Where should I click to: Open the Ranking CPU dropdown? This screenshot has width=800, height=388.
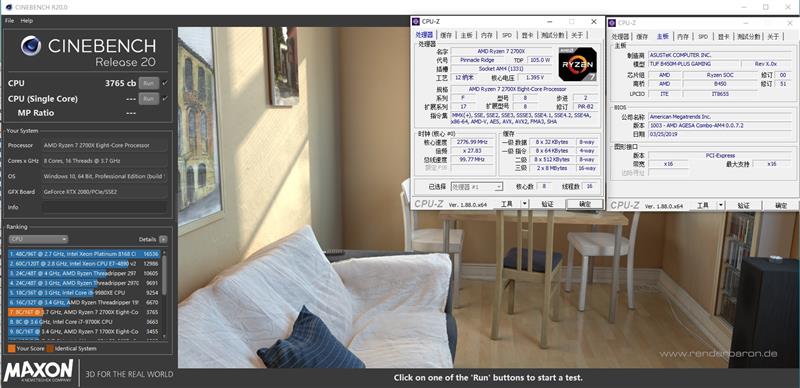tap(38, 239)
